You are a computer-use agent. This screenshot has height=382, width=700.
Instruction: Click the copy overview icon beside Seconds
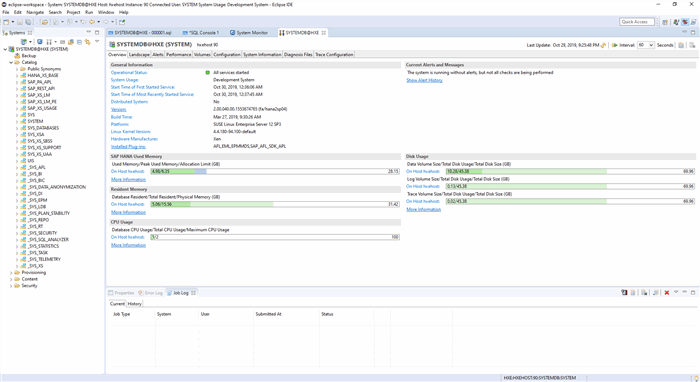click(681, 45)
